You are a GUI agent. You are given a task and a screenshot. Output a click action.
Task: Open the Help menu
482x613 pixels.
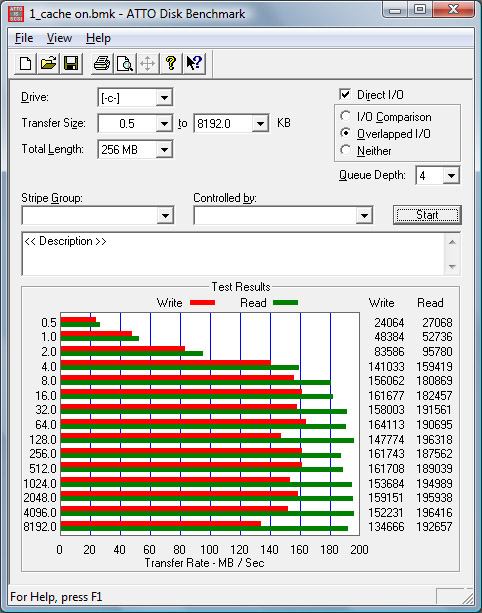coord(98,38)
